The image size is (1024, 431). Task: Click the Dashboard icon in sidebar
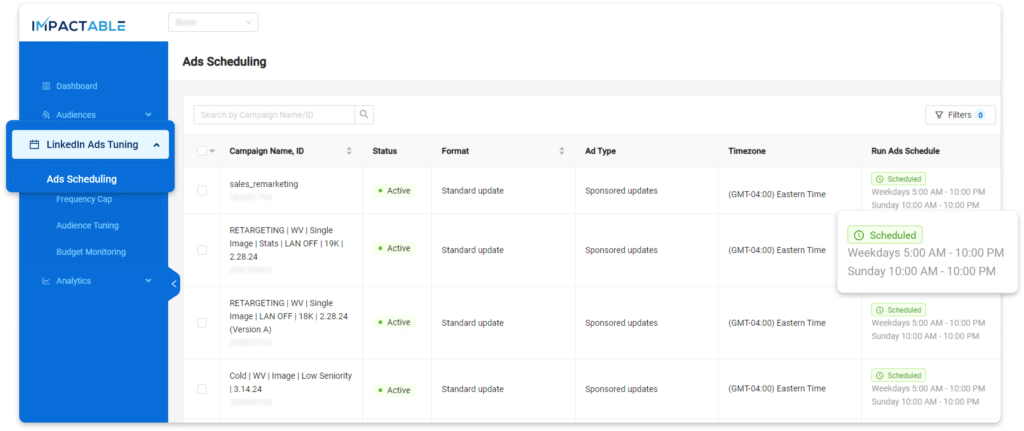46,86
